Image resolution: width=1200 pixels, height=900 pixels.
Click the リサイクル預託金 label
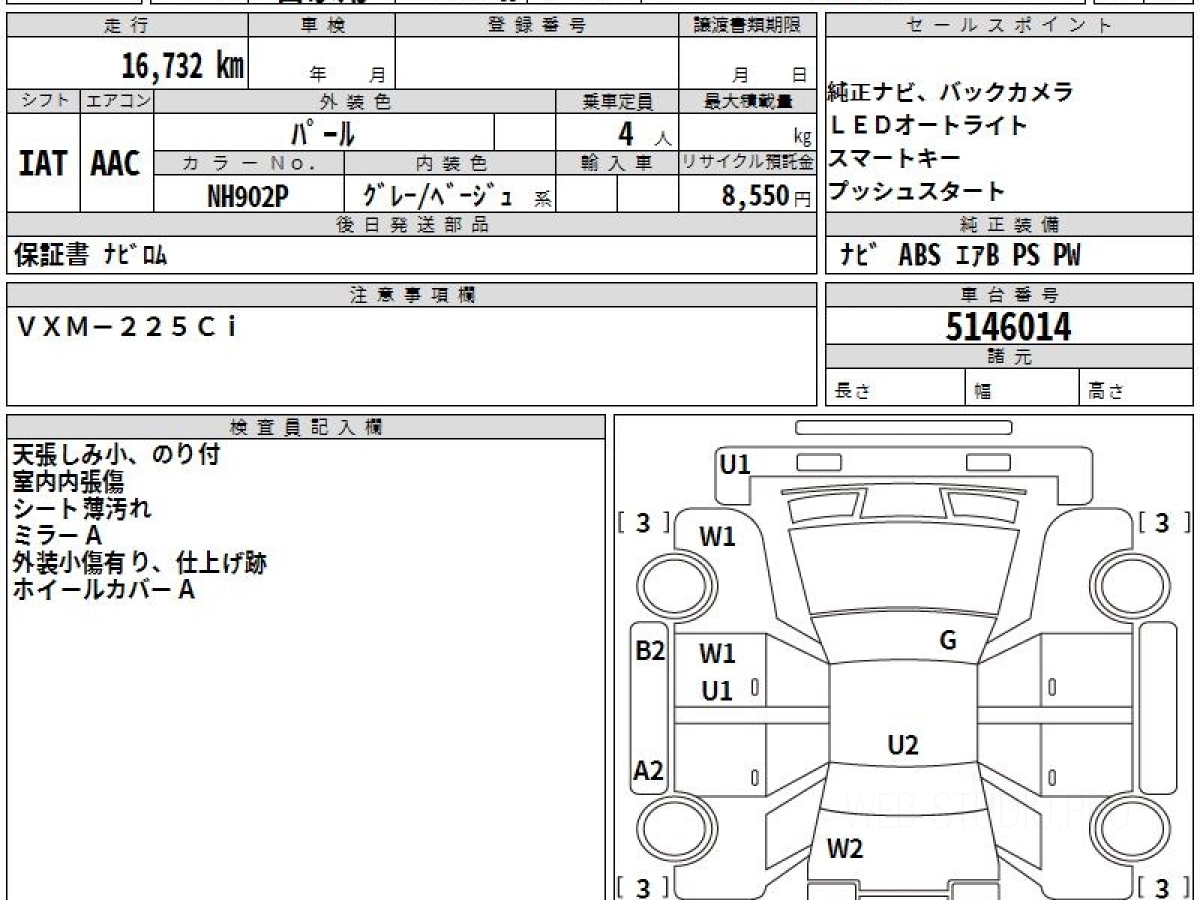(748, 163)
